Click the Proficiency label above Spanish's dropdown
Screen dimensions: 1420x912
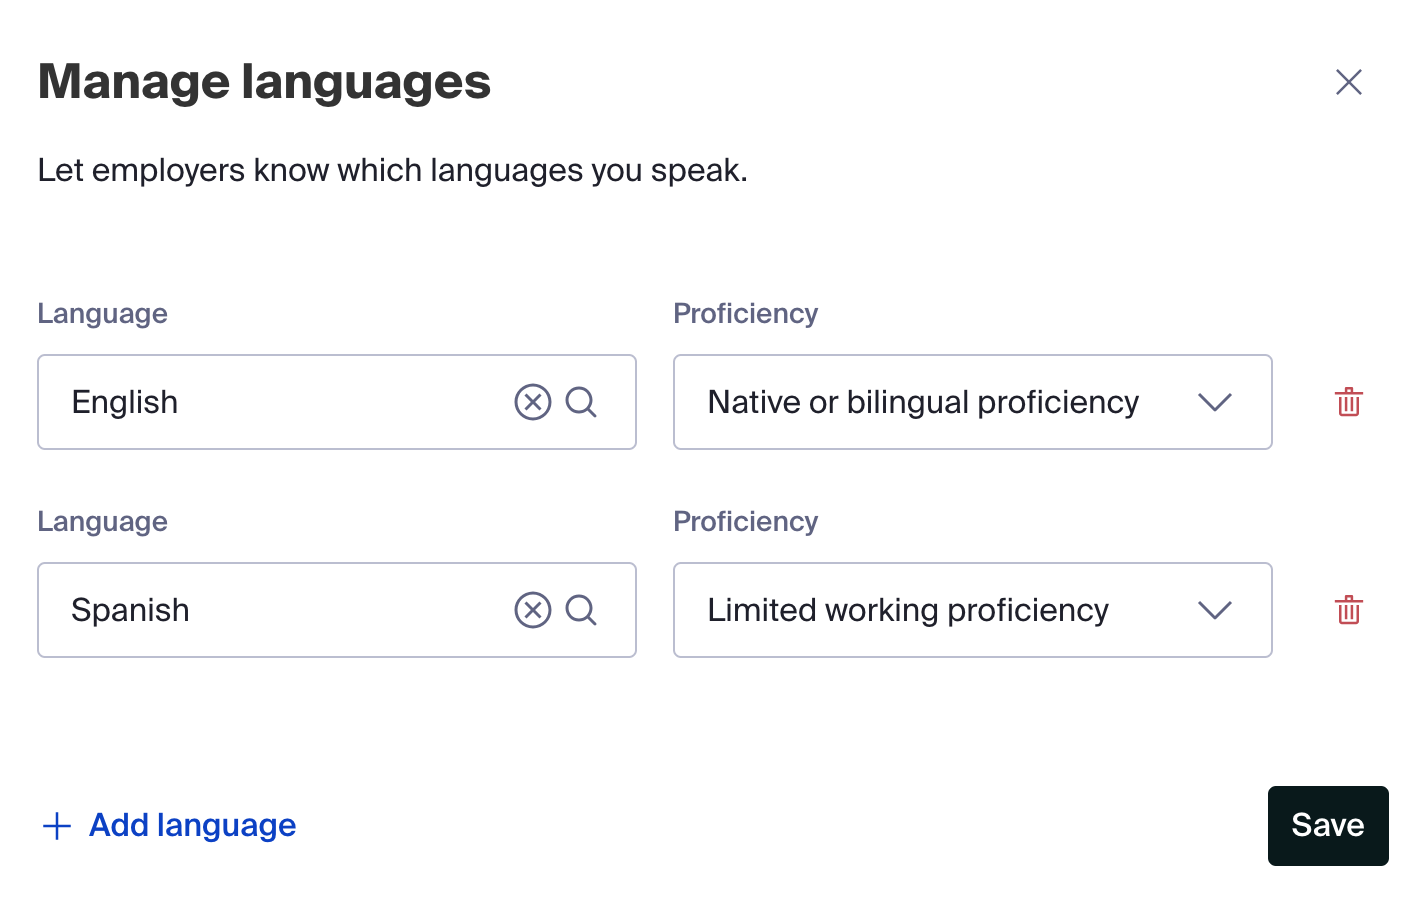745,521
